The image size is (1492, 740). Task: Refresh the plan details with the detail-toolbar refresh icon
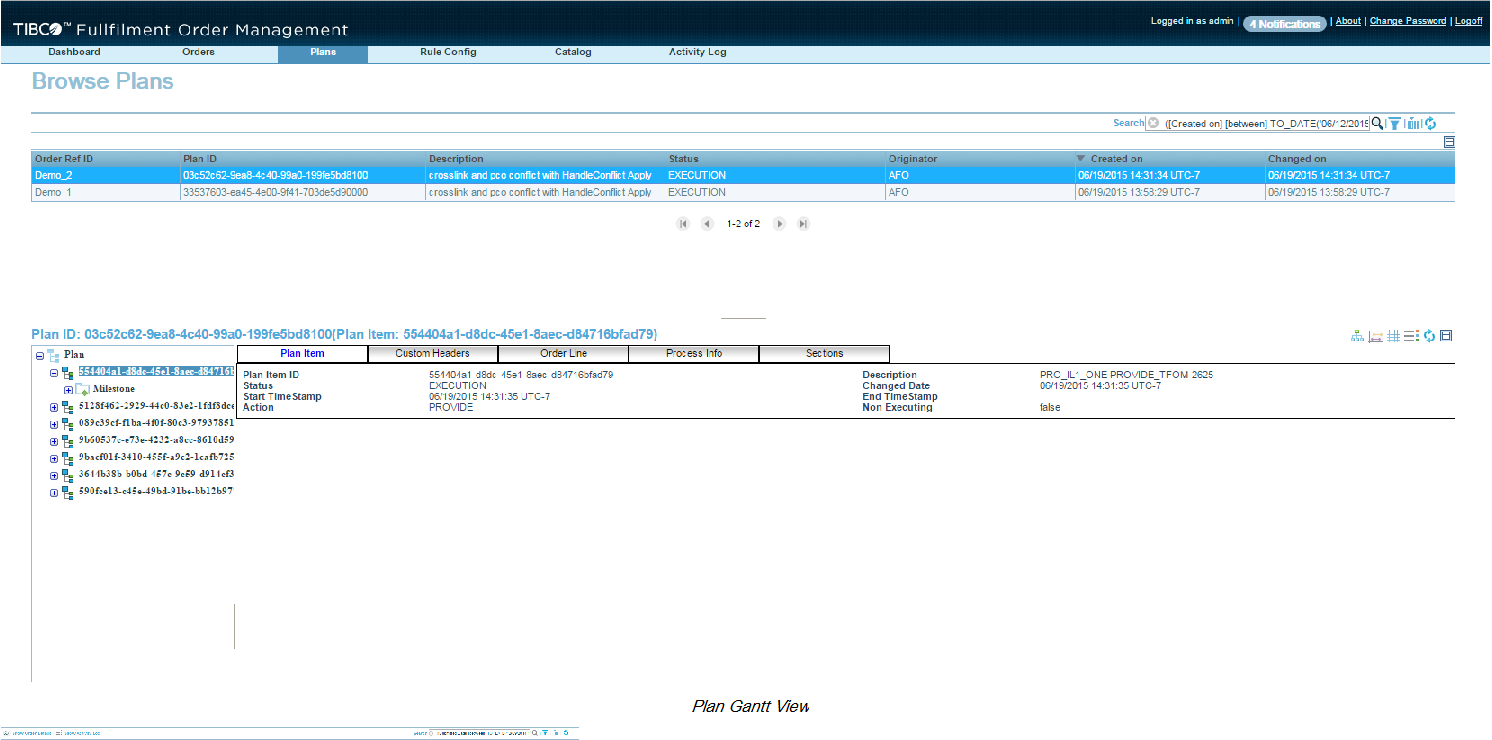1430,336
